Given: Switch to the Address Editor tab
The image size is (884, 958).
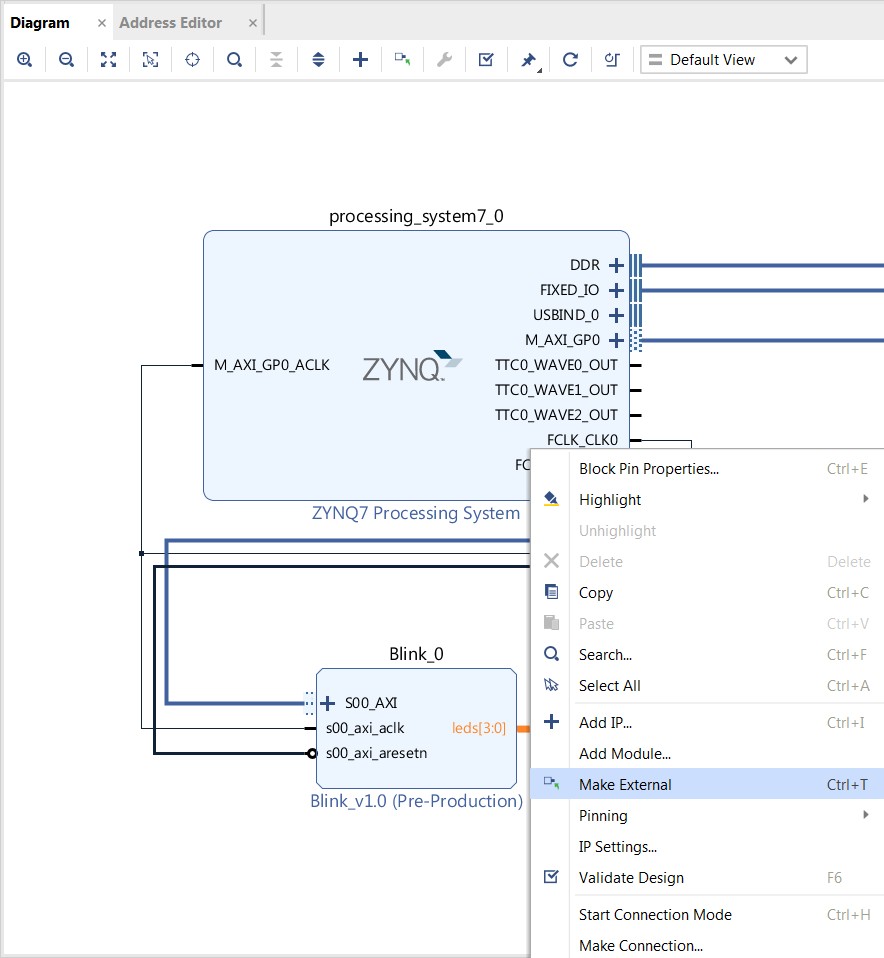Looking at the screenshot, I should 171,22.
